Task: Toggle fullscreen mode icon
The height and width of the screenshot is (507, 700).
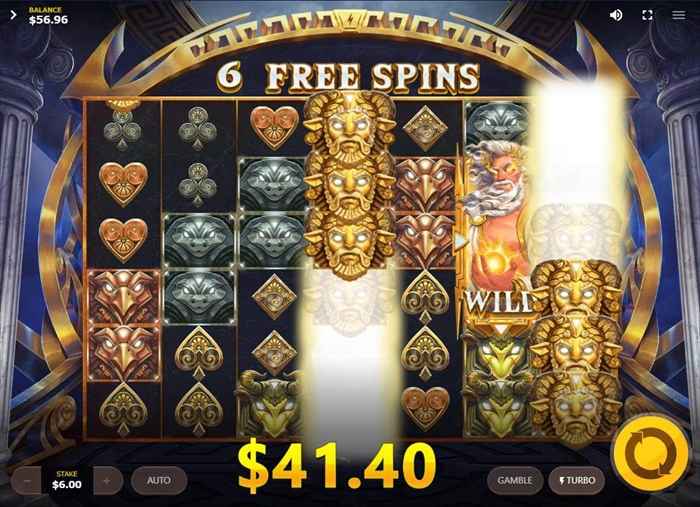Action: point(647,15)
